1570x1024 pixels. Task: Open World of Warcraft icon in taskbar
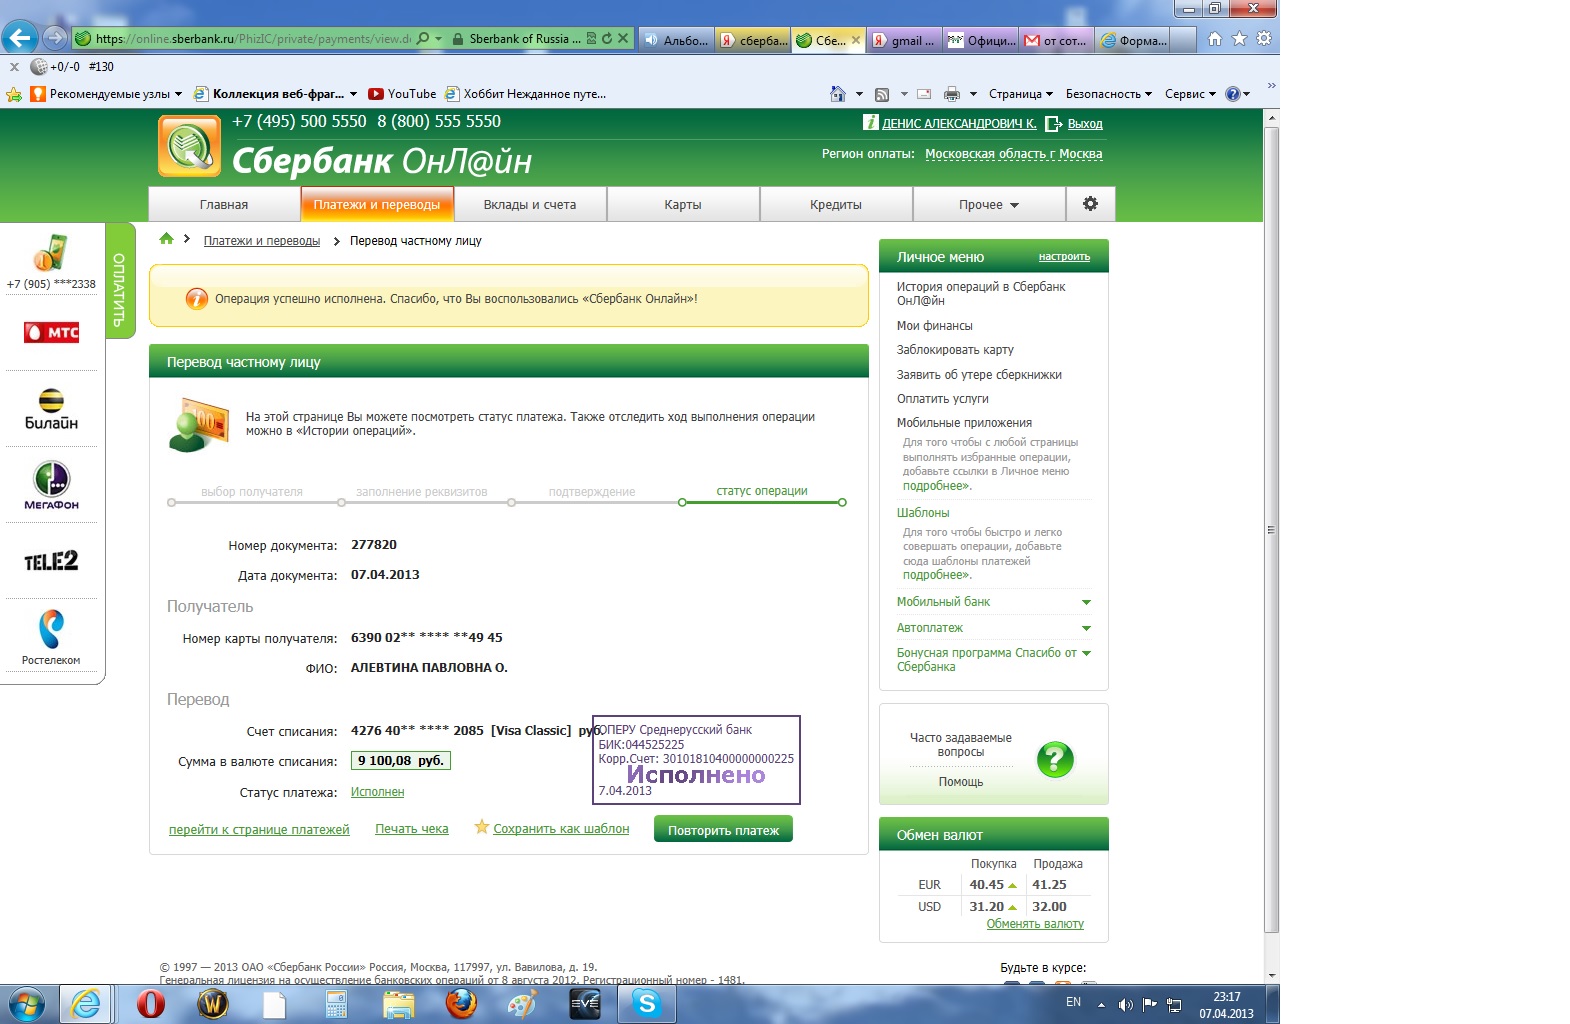click(212, 1004)
